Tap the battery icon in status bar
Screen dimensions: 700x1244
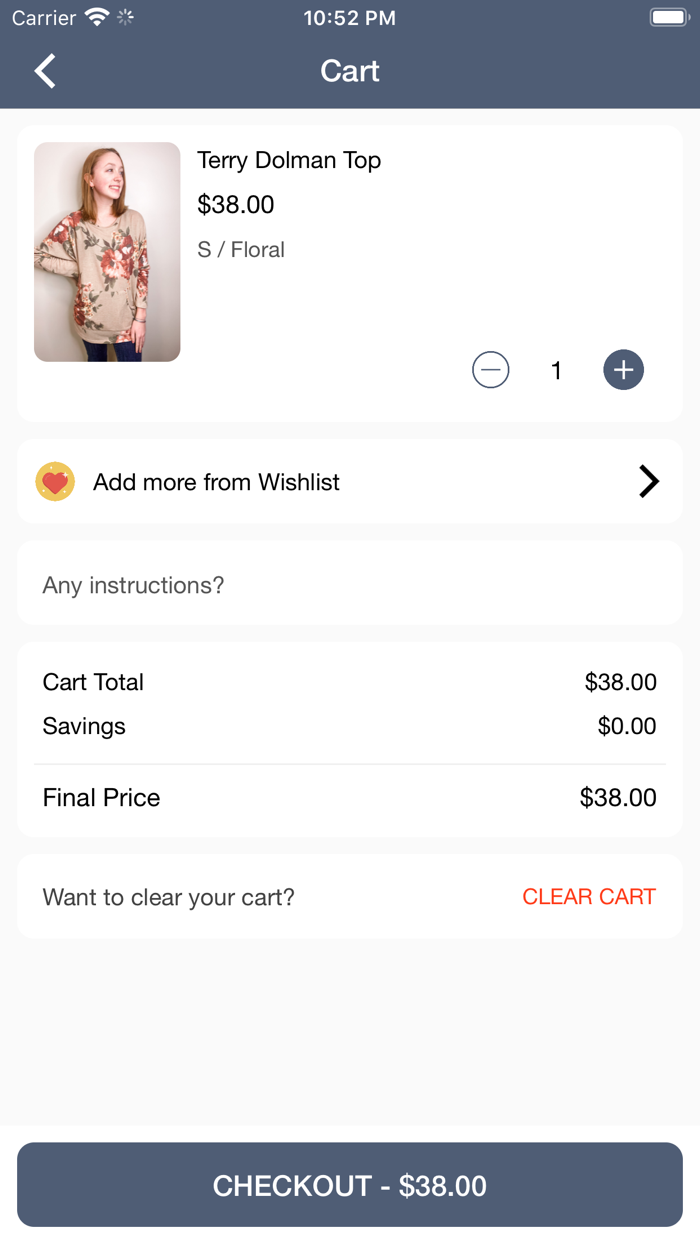tap(667, 18)
